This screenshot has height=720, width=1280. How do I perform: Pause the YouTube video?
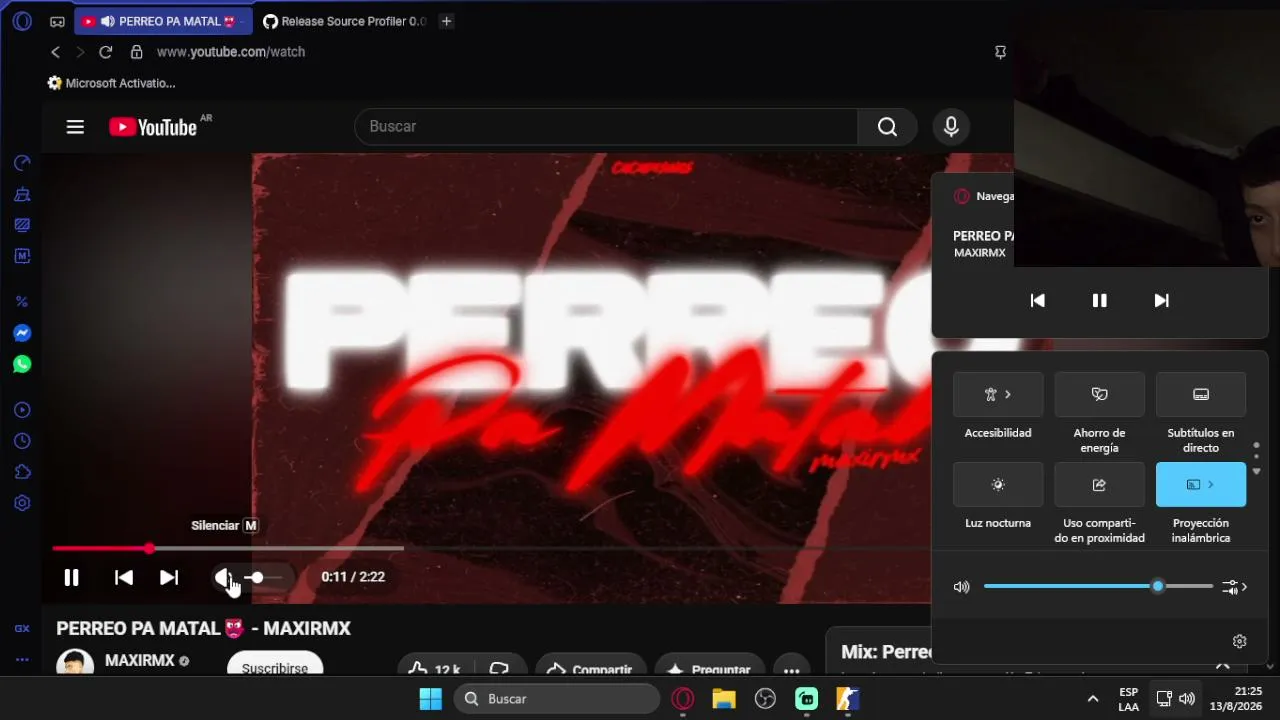(71, 577)
